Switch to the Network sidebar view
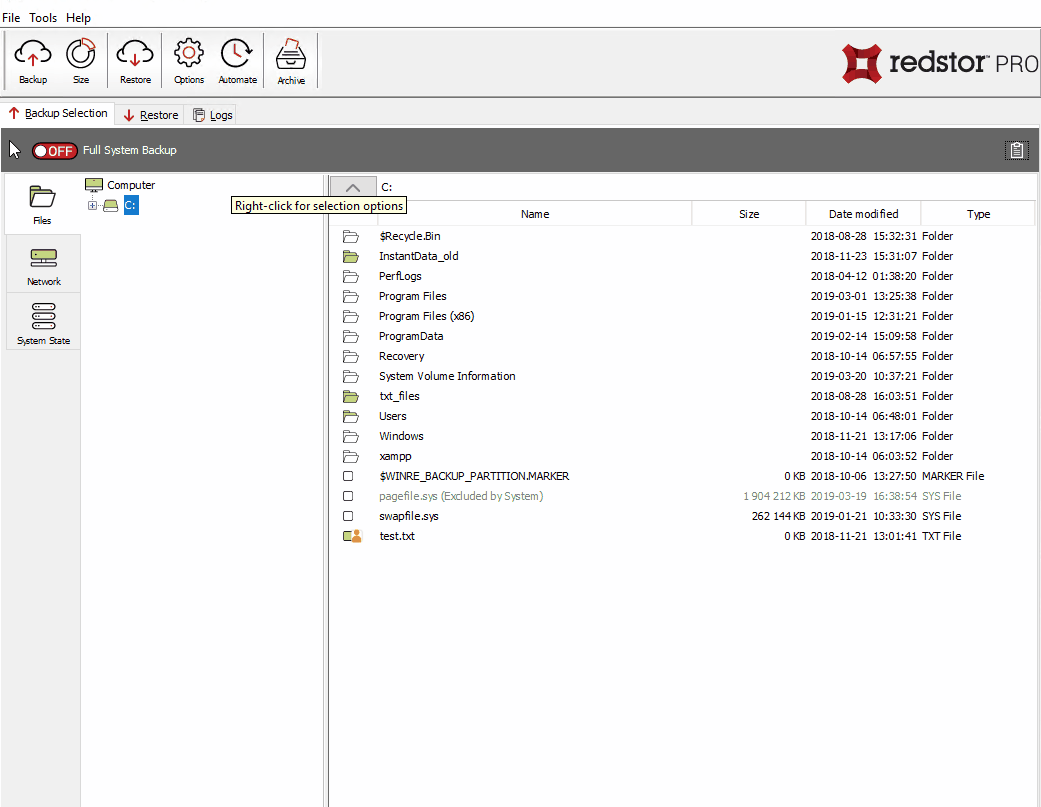Screen dimensions: 1041x807 click(x=43, y=264)
